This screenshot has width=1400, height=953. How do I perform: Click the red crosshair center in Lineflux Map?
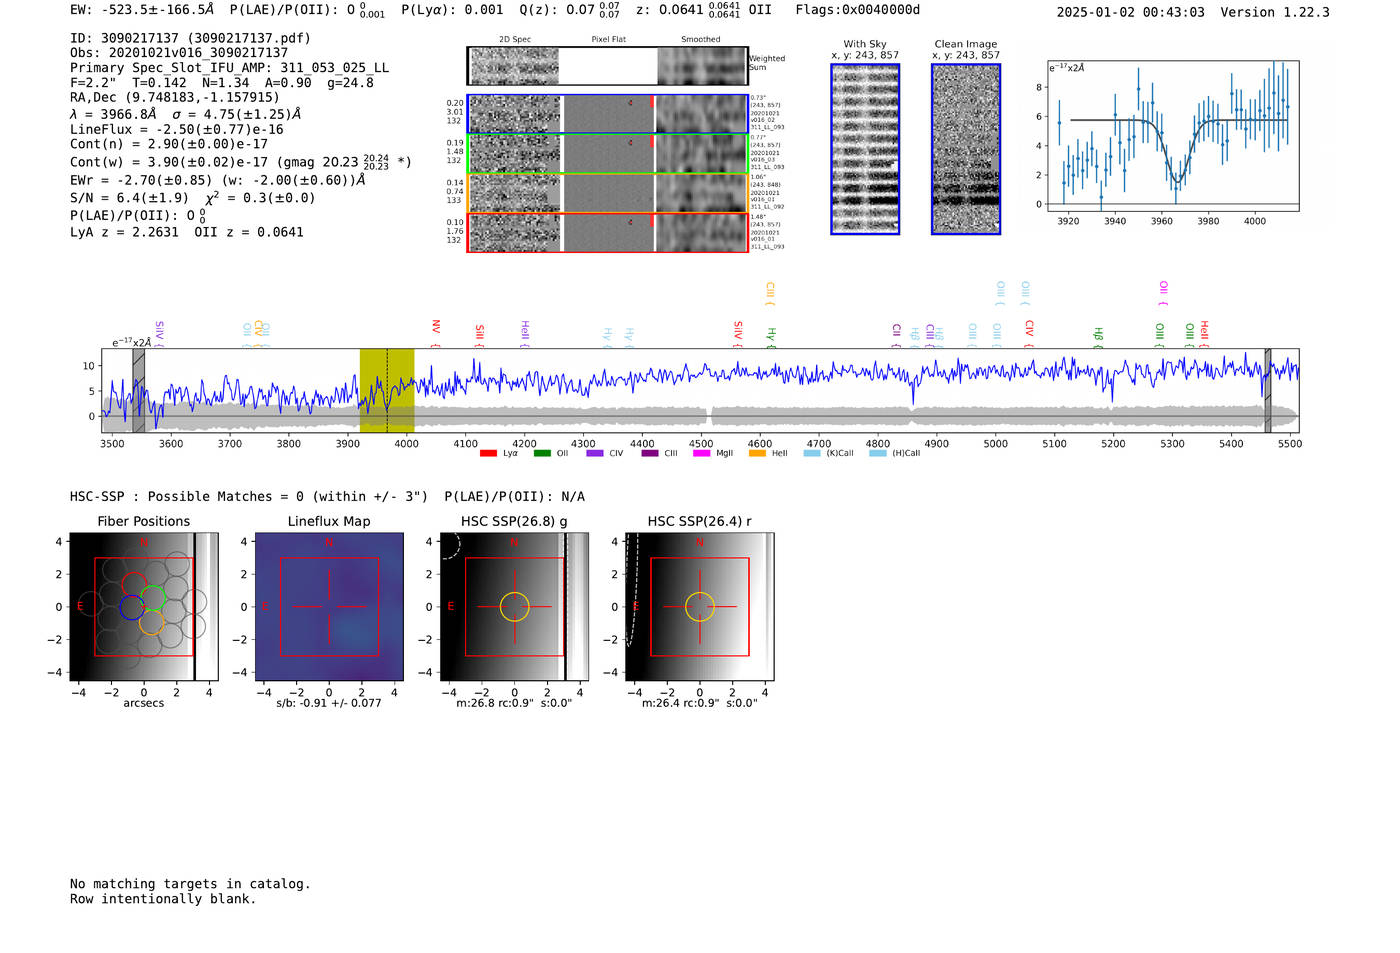pos(329,607)
